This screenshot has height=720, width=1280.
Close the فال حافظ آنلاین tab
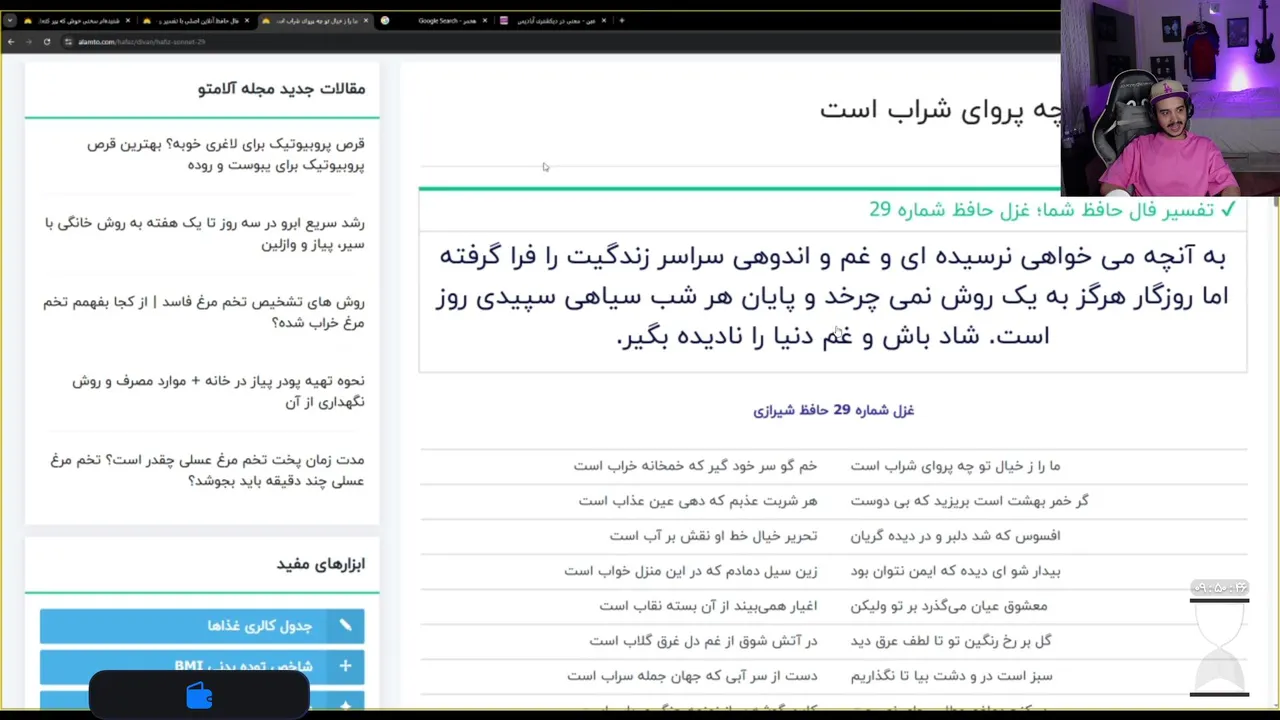tap(248, 20)
